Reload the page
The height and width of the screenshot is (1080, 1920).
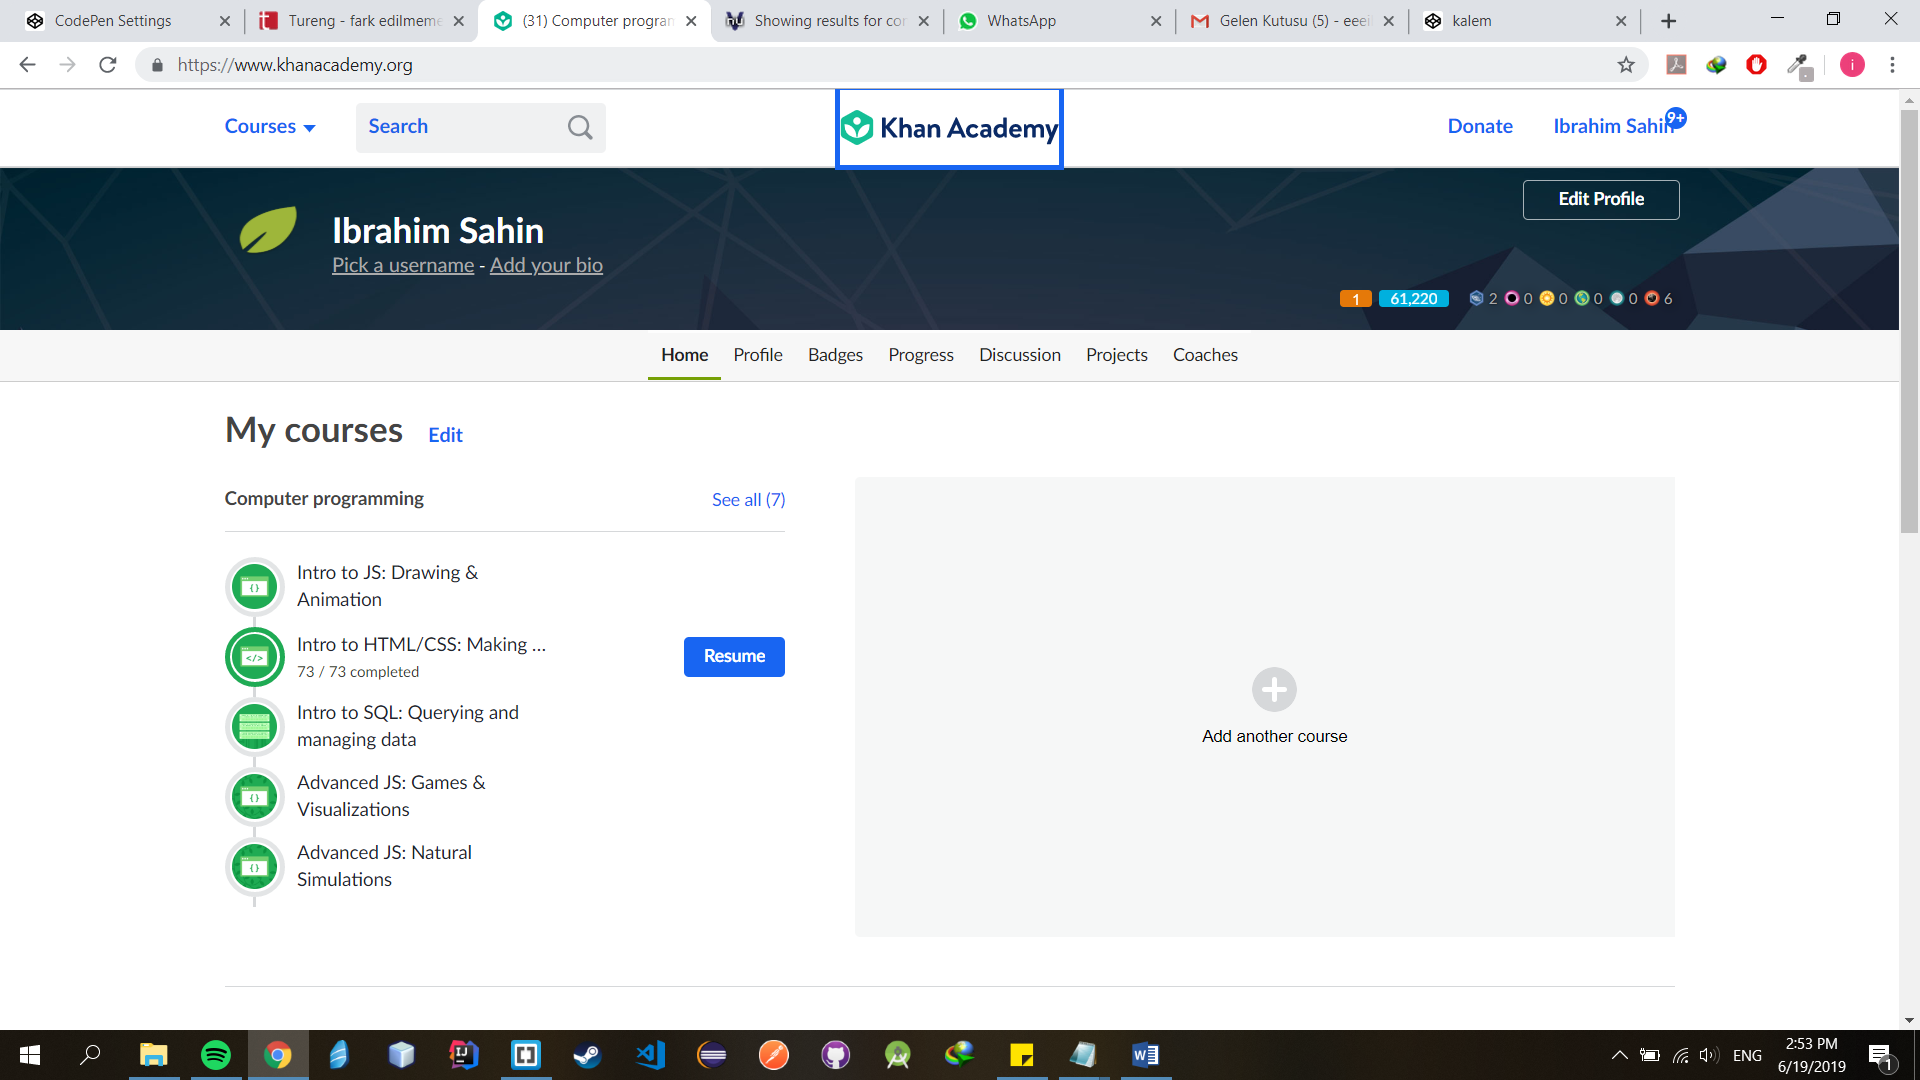coord(108,65)
